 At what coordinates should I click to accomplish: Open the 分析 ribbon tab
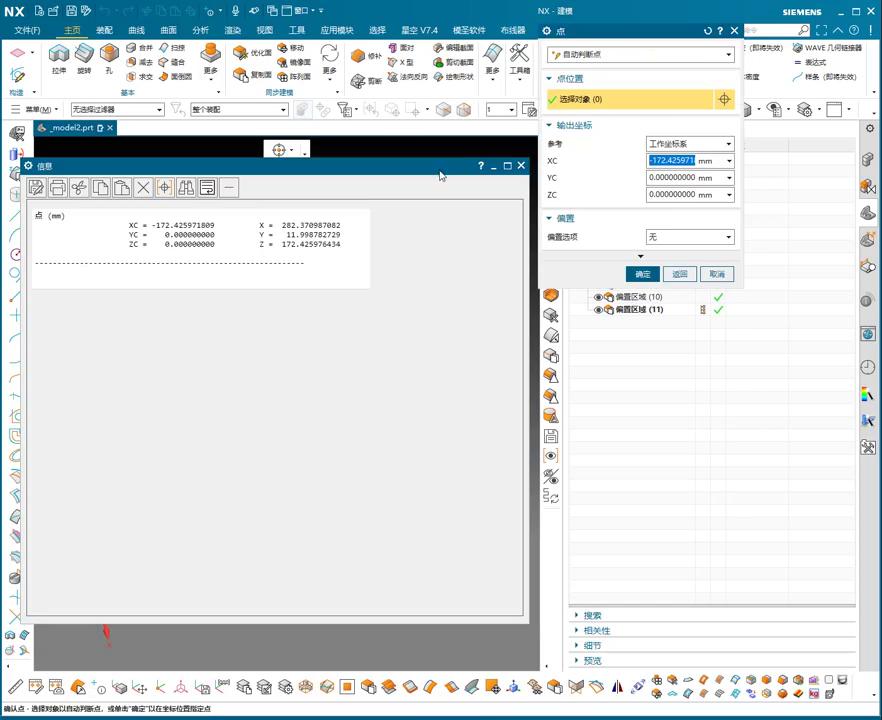[200, 30]
